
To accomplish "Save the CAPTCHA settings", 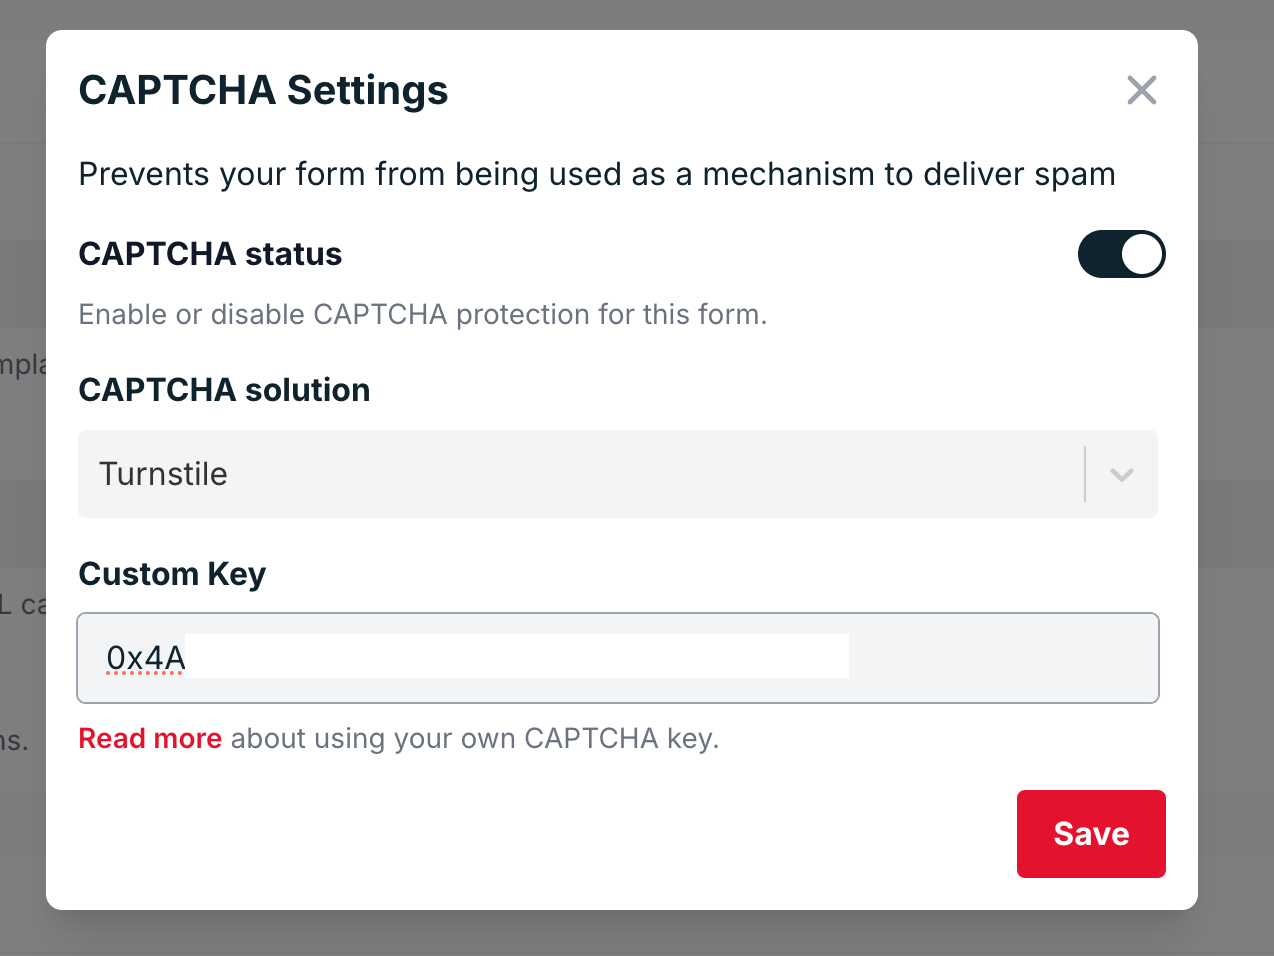I will tap(1091, 834).
